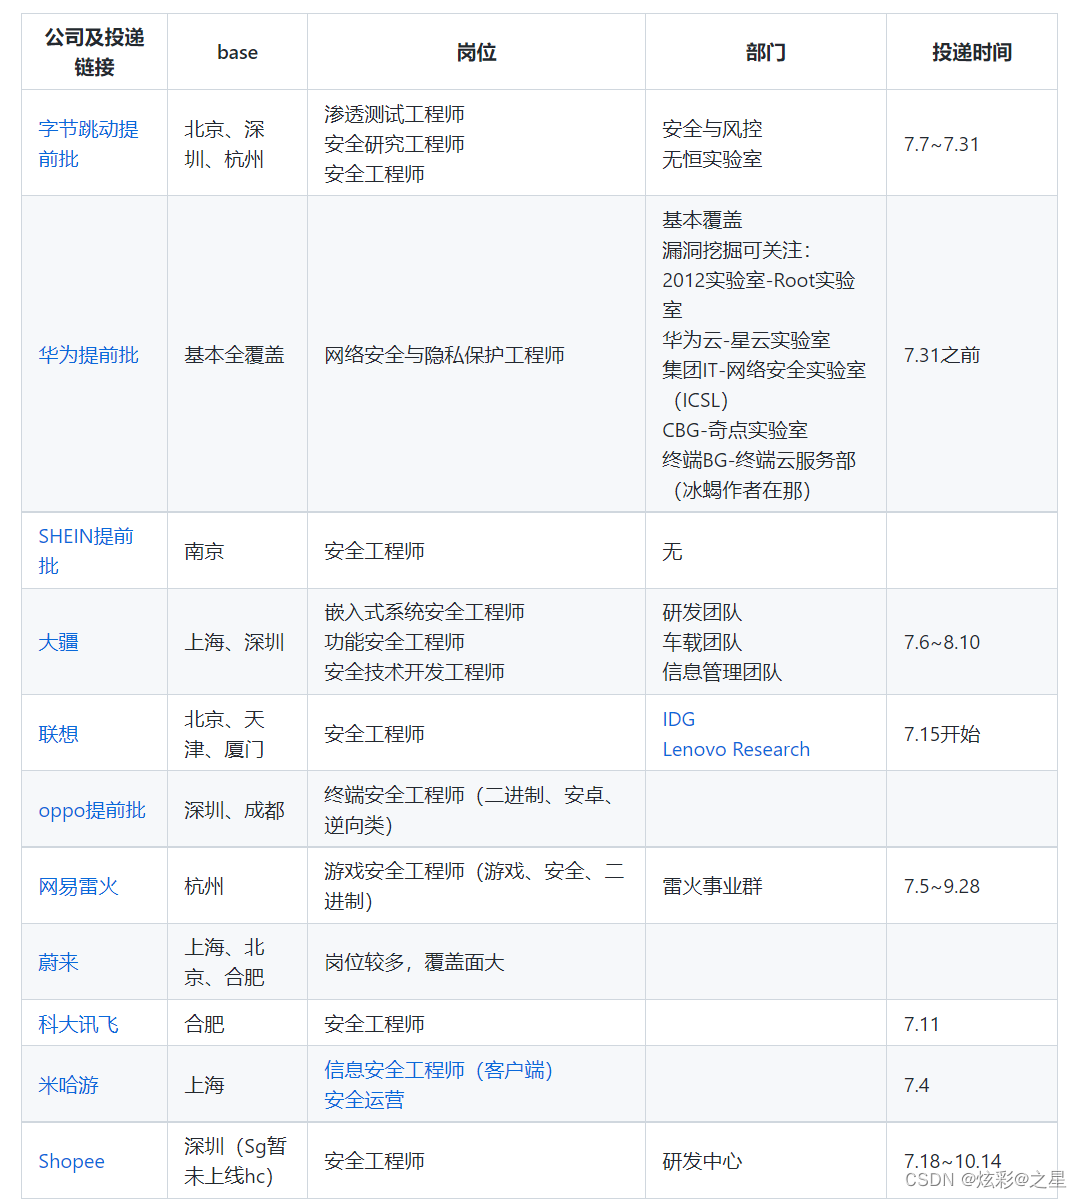Click the 岗位 column header
Image resolution: width=1082 pixels, height=1199 pixels.
pyautogui.click(x=476, y=52)
